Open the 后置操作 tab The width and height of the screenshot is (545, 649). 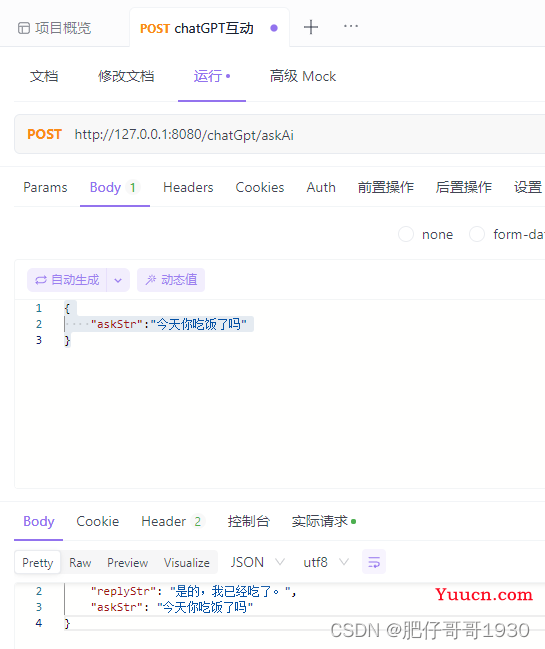[463, 187]
